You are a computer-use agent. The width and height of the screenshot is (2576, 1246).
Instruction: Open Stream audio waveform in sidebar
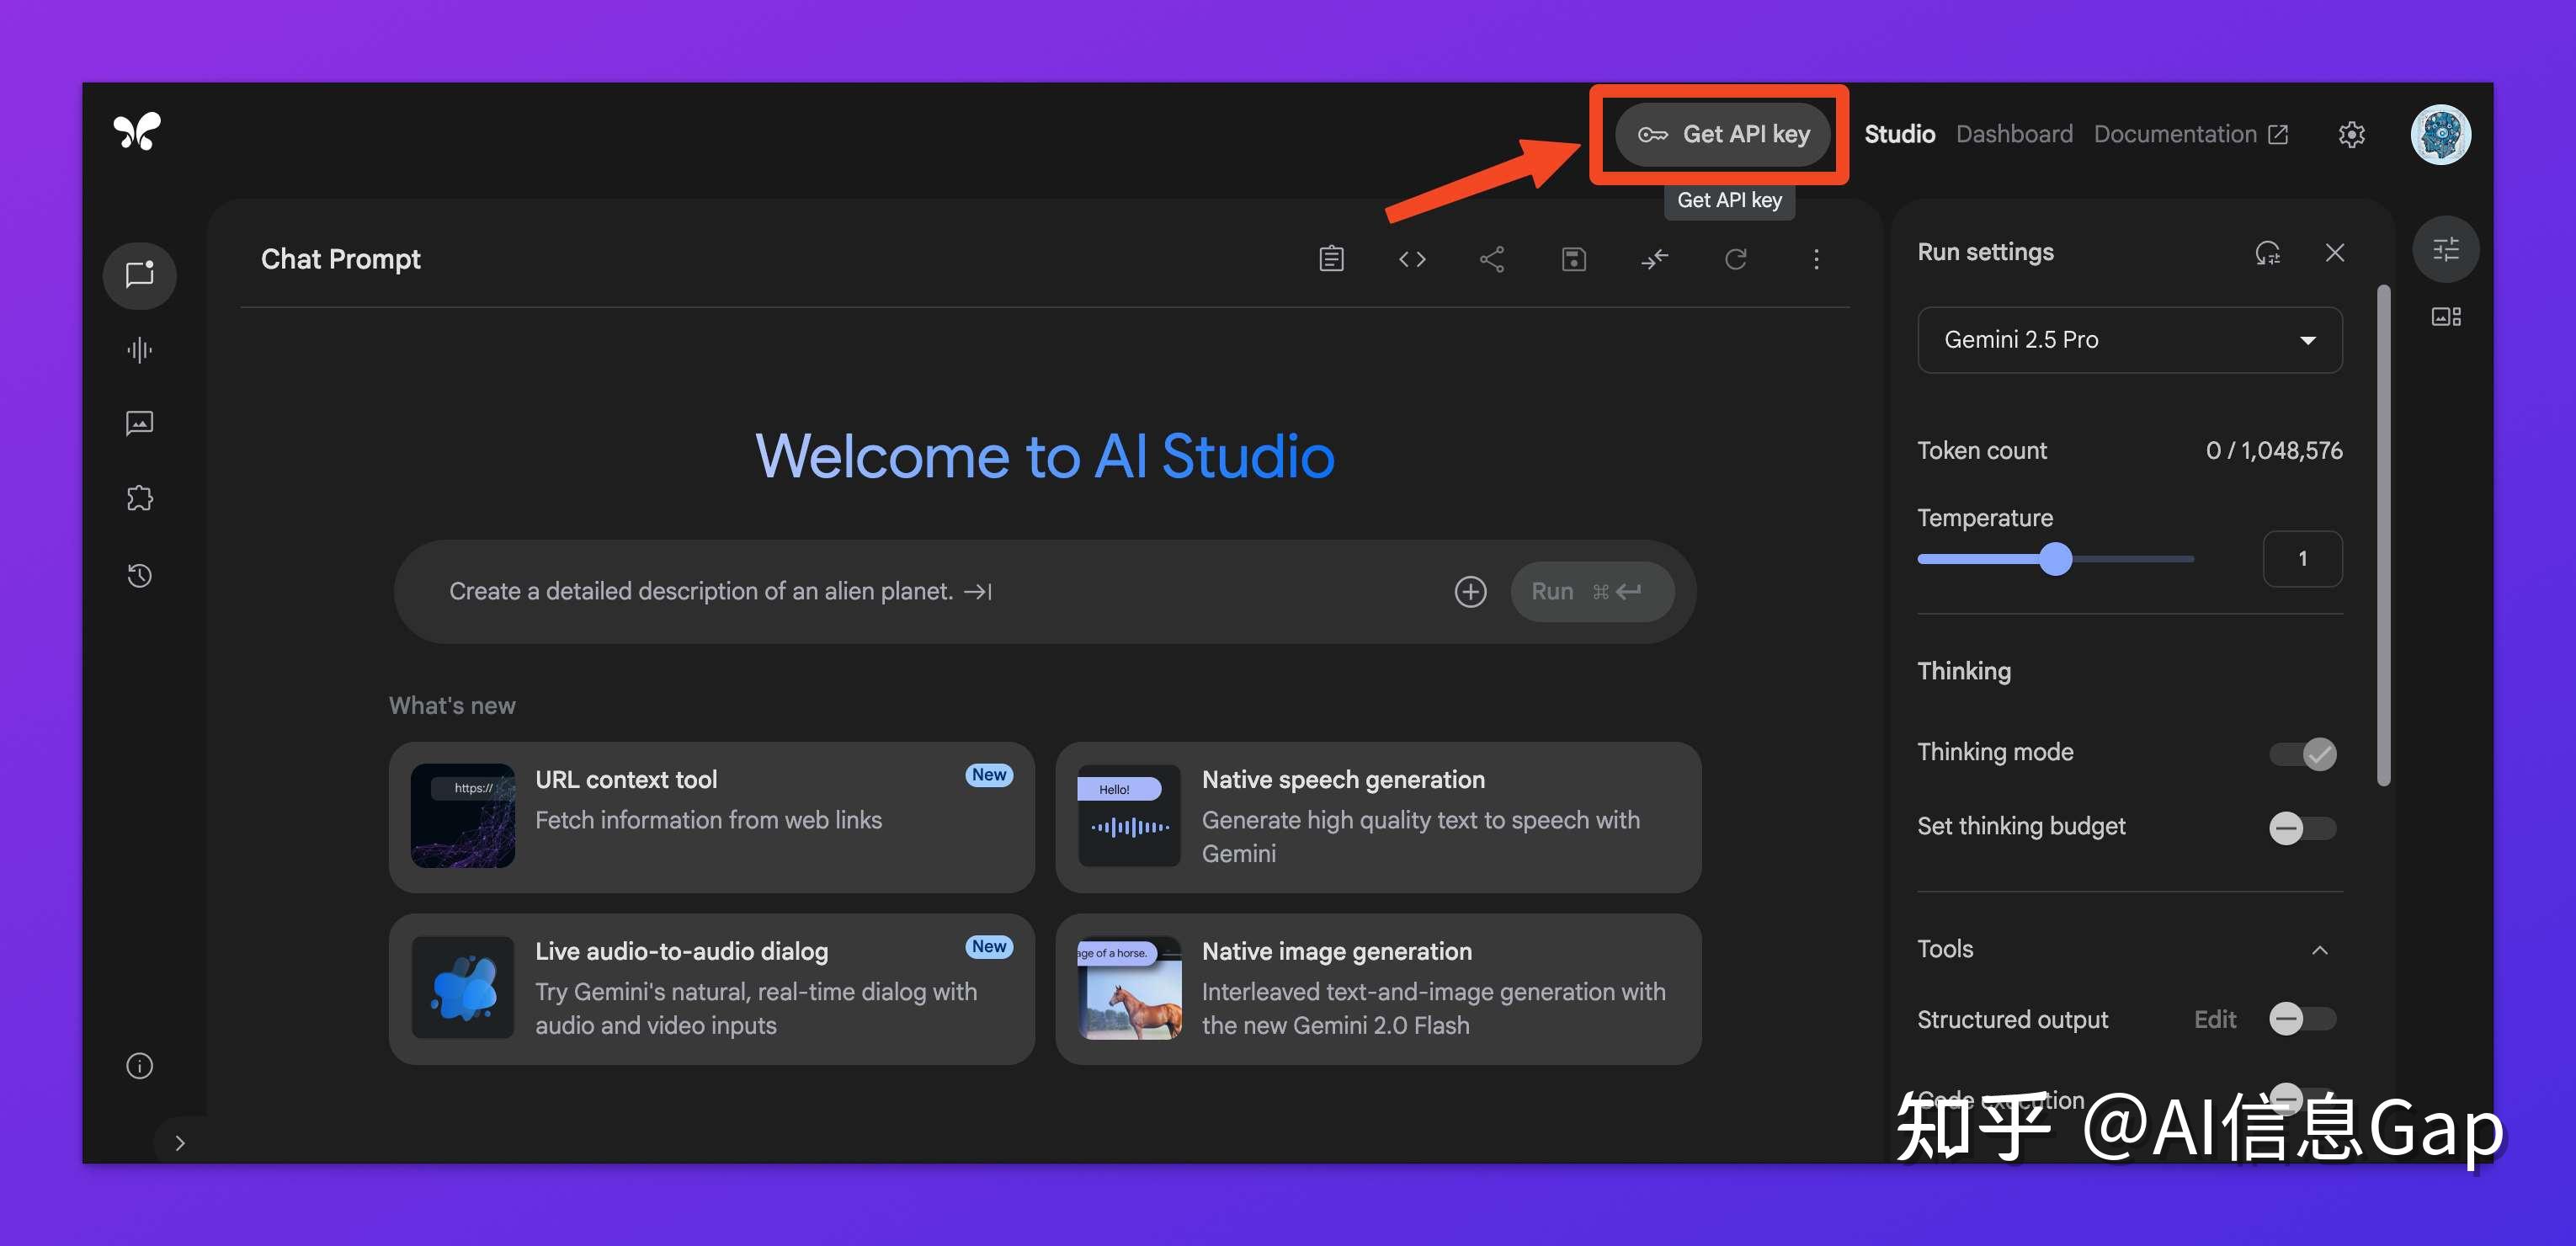[x=139, y=350]
